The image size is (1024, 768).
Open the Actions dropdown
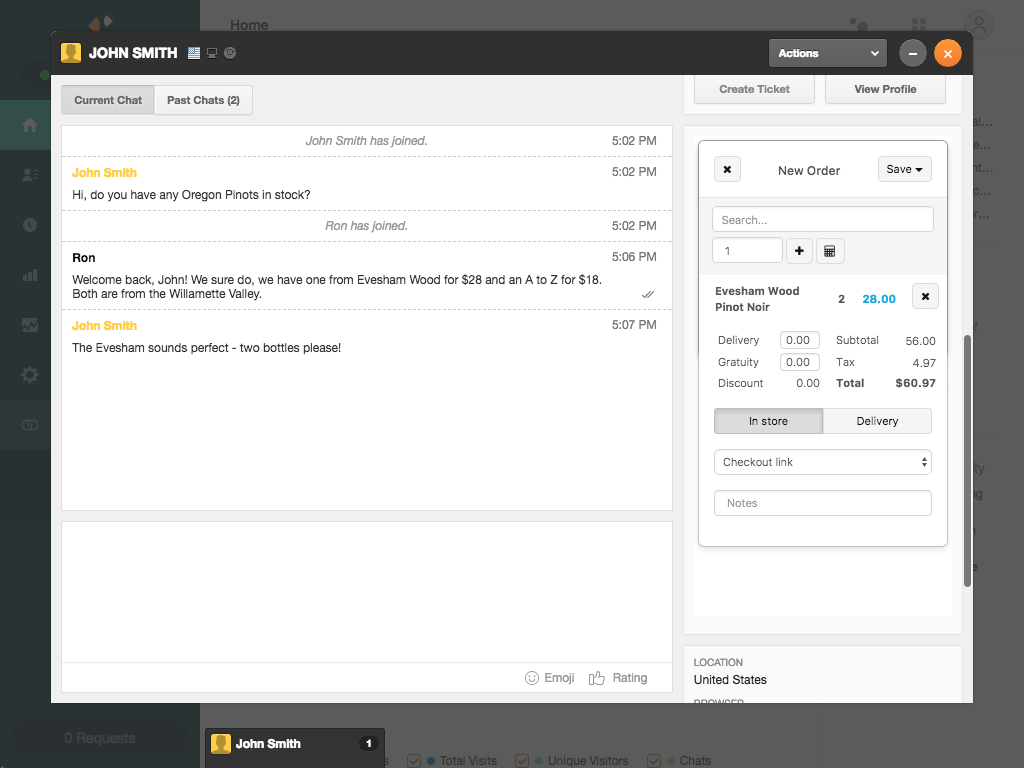pyautogui.click(x=827, y=53)
